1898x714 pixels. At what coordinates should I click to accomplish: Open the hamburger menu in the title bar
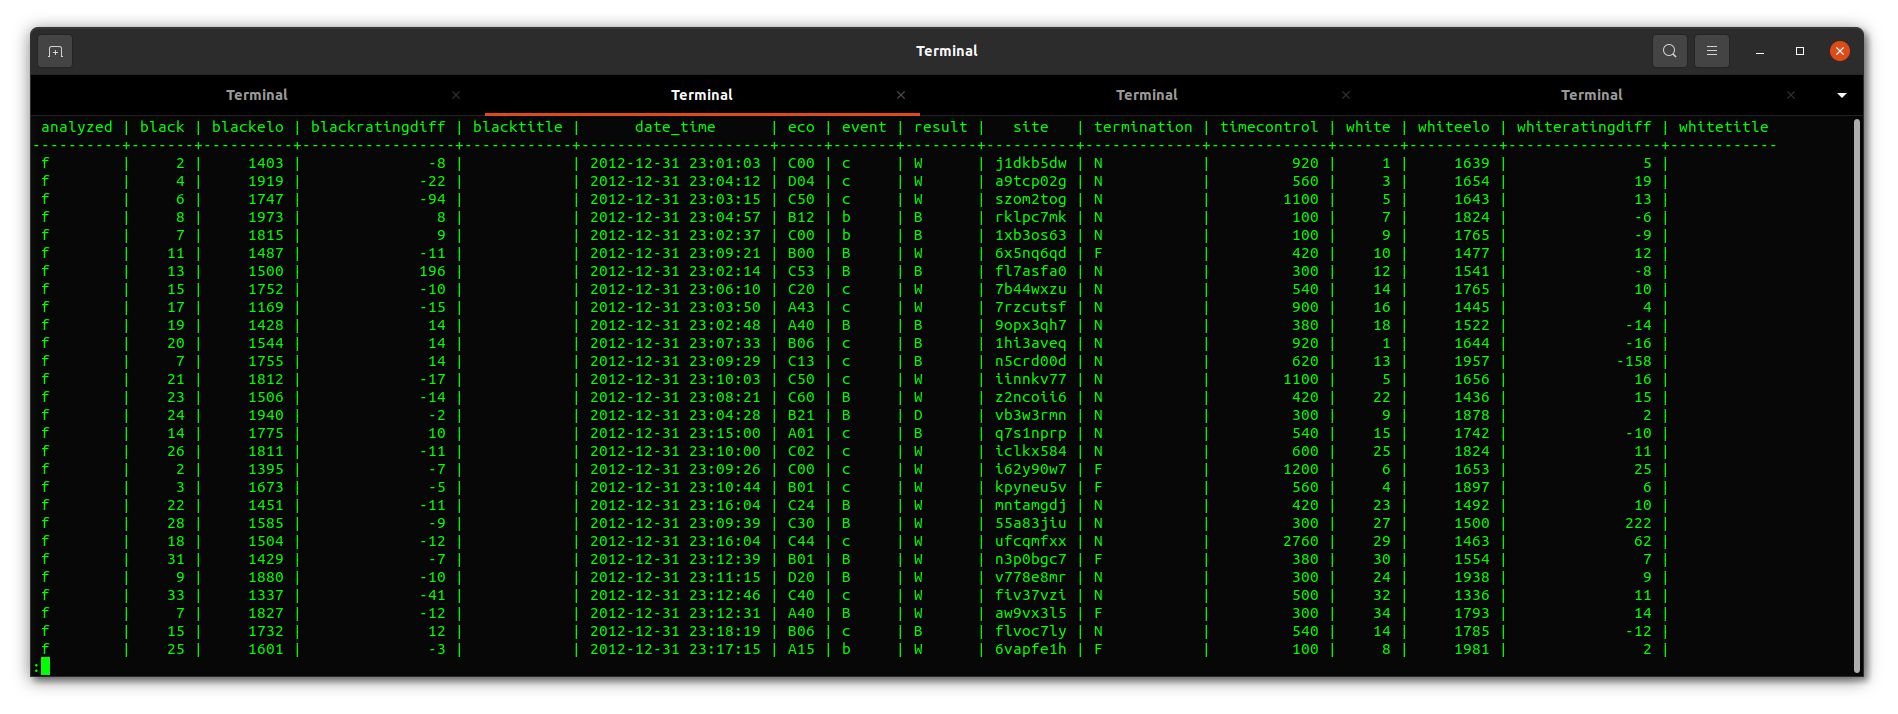point(1712,51)
